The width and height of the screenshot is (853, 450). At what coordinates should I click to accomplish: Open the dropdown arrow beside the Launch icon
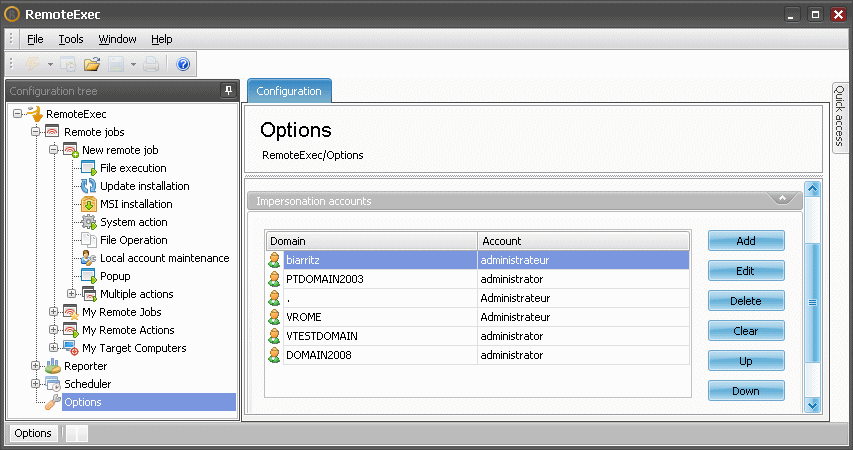[50, 65]
